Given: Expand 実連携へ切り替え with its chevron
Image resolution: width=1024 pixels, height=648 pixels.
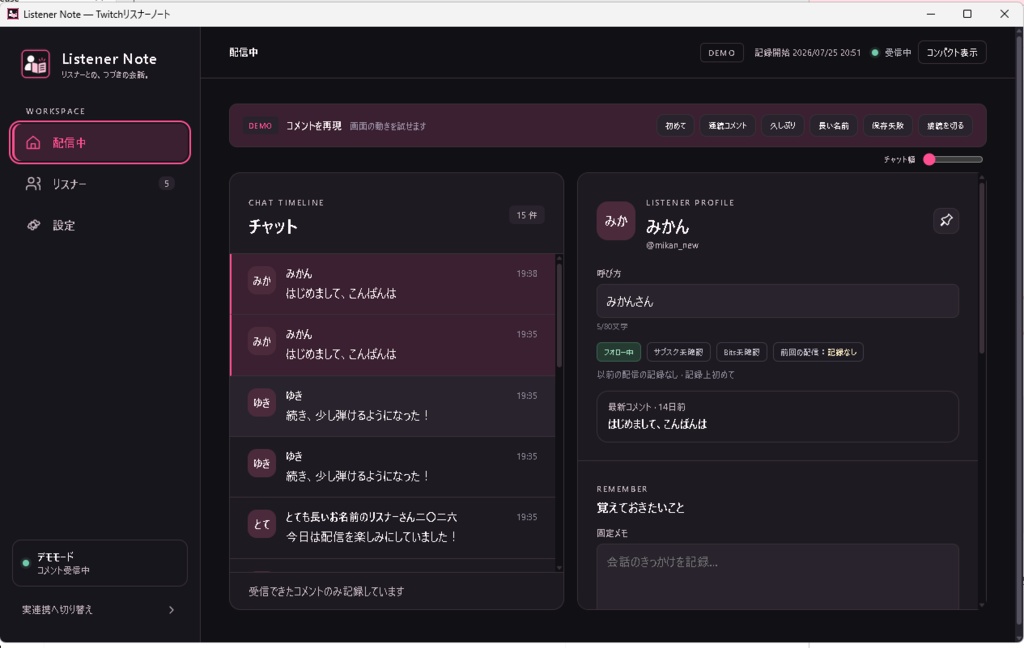Looking at the screenshot, I should point(171,609).
